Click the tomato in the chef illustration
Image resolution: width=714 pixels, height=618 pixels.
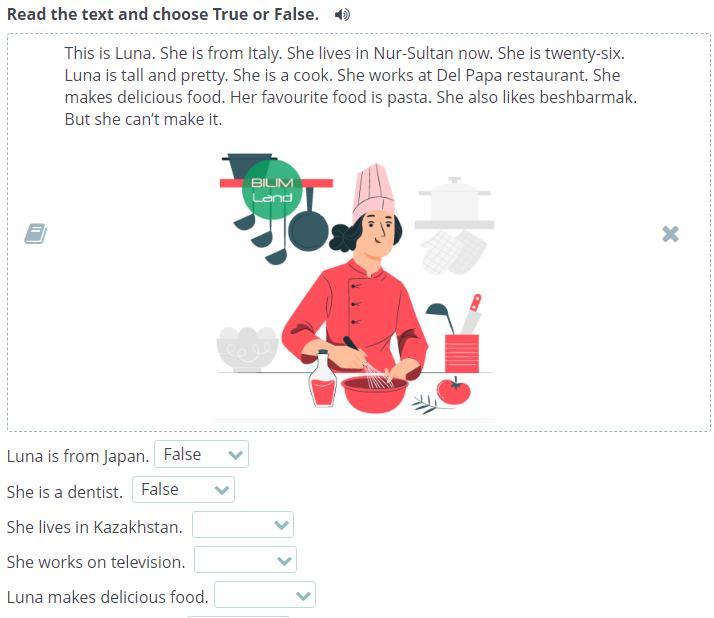(x=454, y=390)
